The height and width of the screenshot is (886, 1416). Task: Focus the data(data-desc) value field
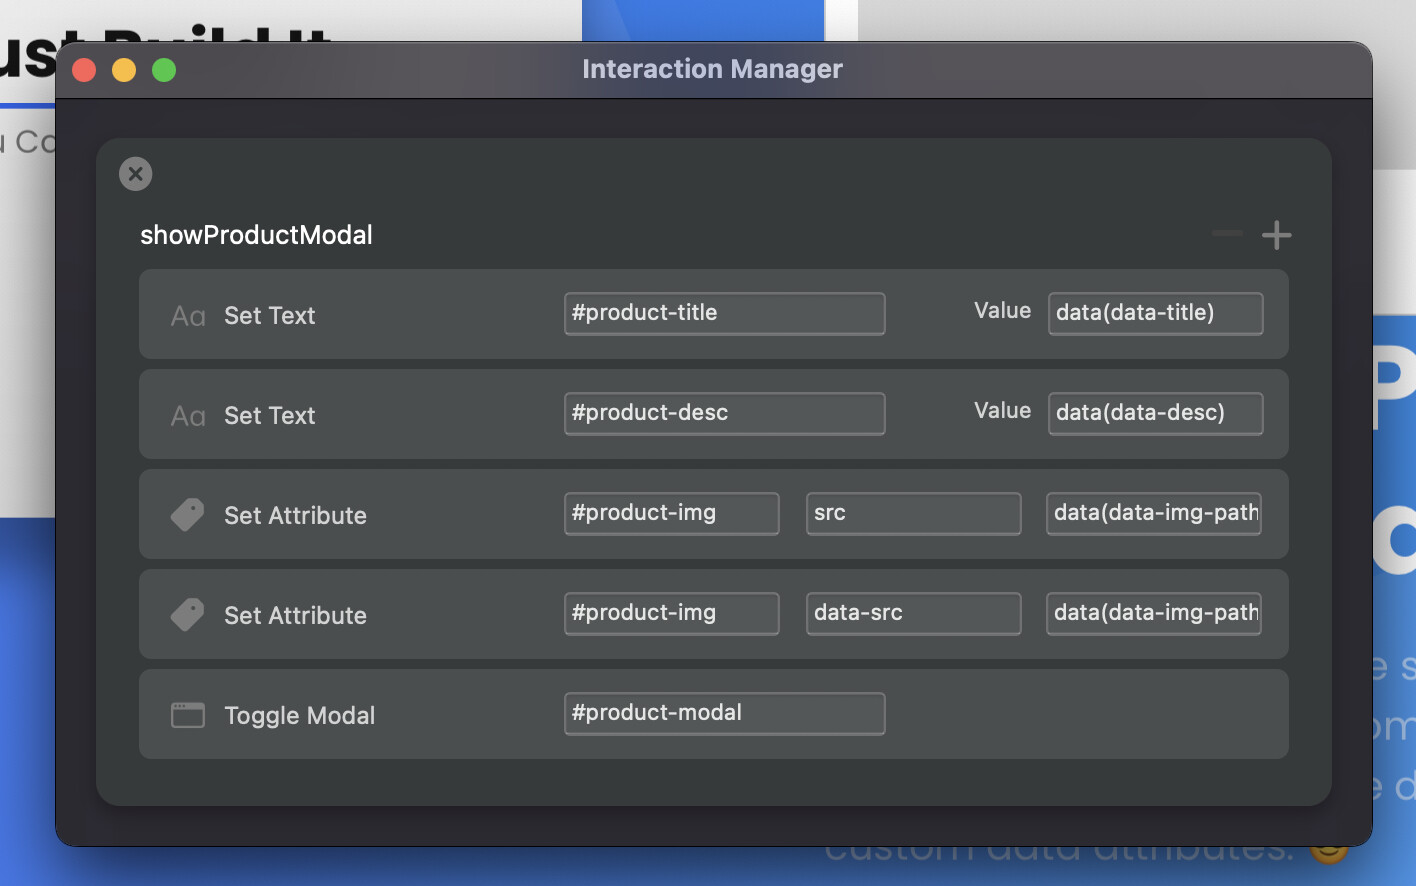[x=1155, y=413]
